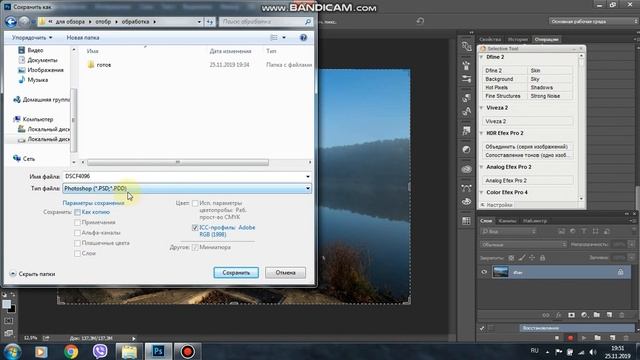
Task: Filter layers by adjustment layers icon
Action: coord(573,231)
